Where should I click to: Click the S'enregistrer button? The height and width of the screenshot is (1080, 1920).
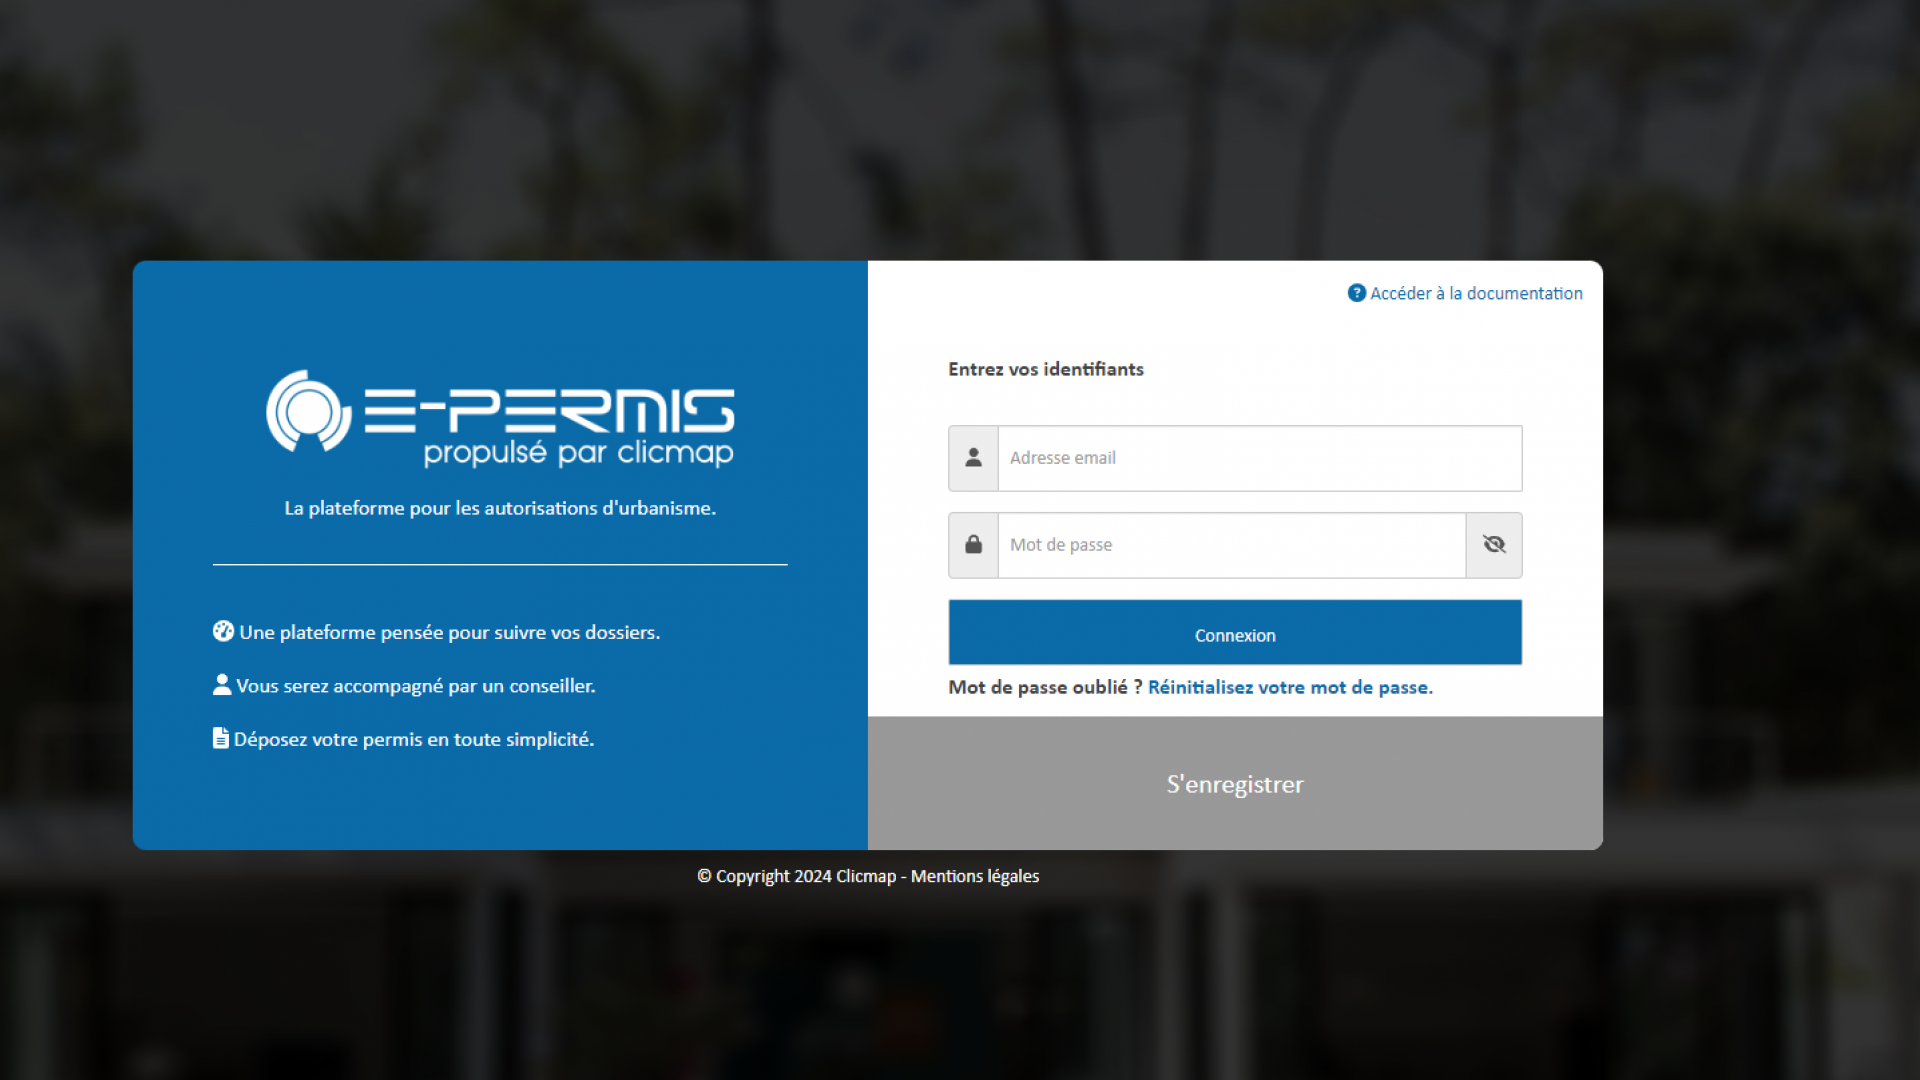[x=1235, y=783]
